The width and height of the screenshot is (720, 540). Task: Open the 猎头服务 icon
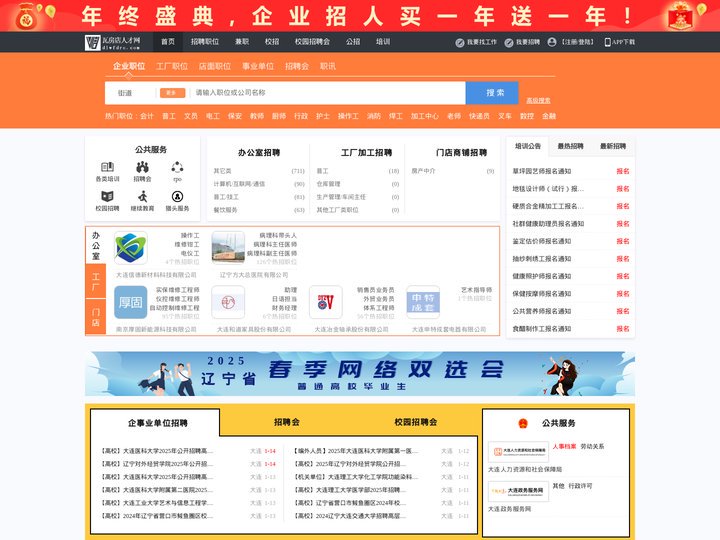[177, 197]
